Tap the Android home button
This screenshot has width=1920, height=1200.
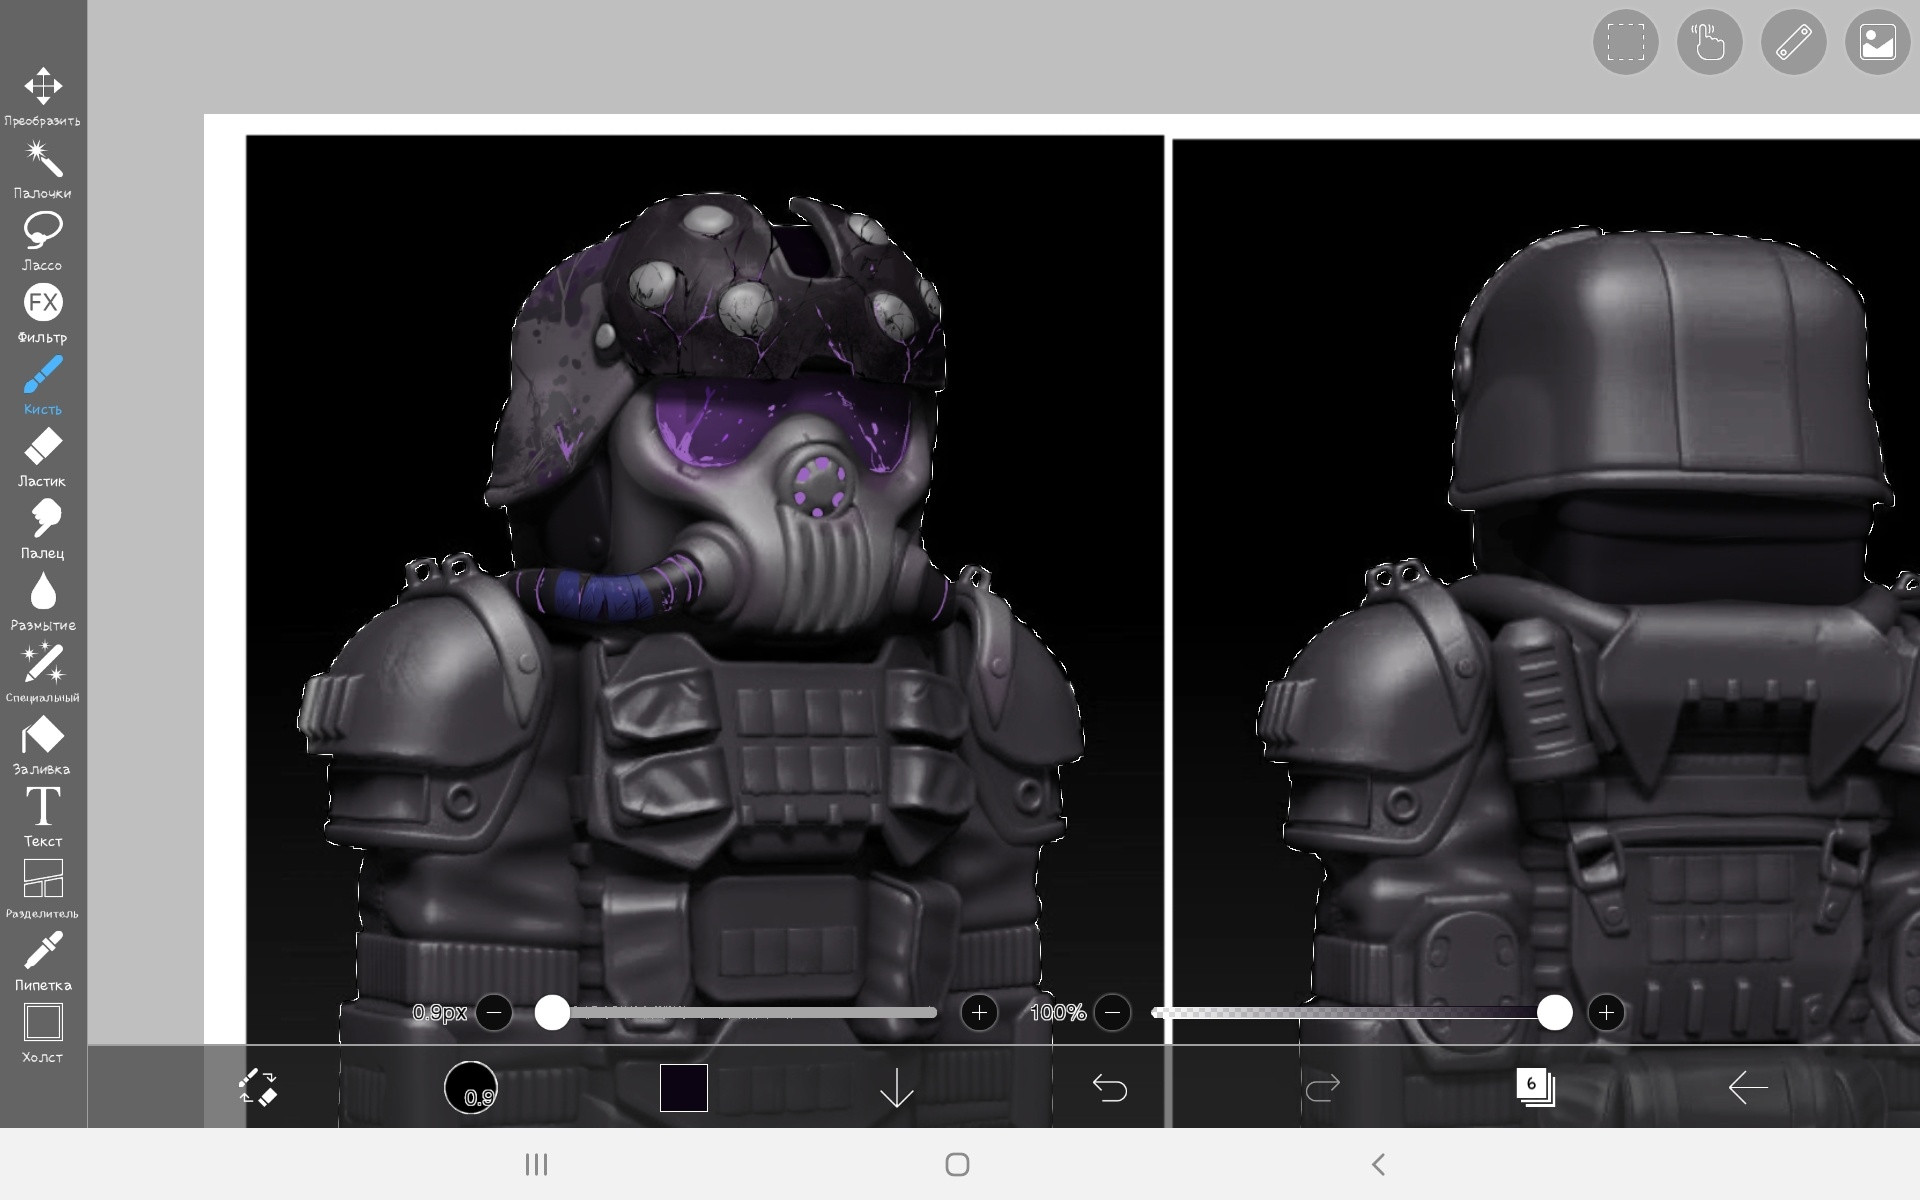pos(958,1164)
